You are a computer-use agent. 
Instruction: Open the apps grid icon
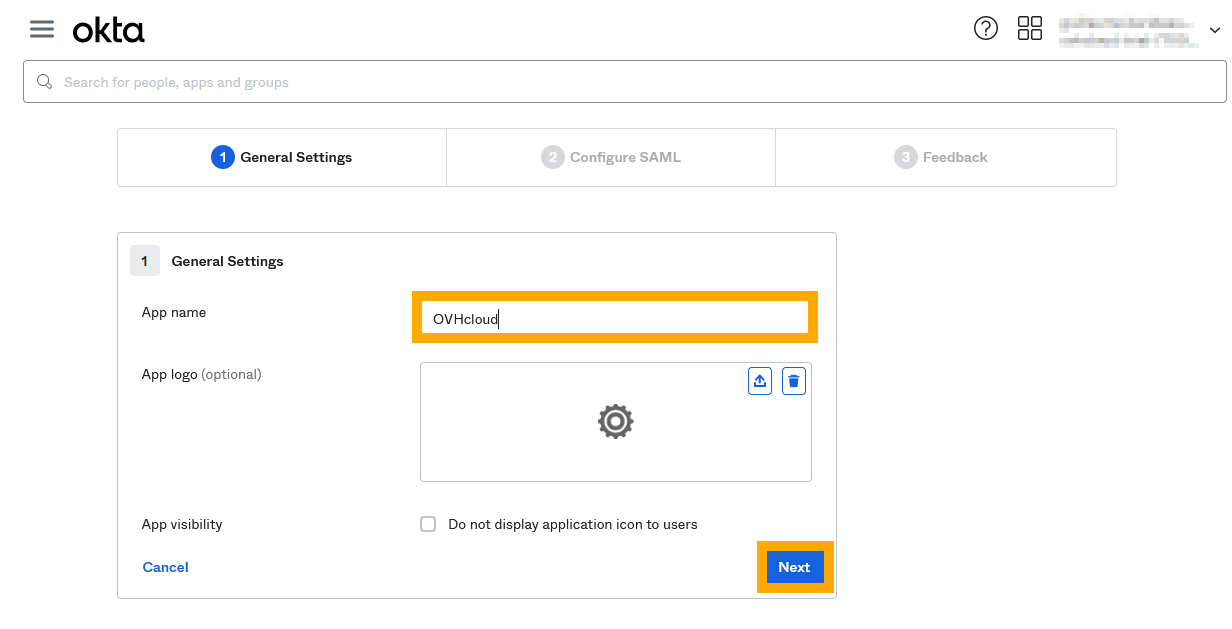[x=1030, y=28]
